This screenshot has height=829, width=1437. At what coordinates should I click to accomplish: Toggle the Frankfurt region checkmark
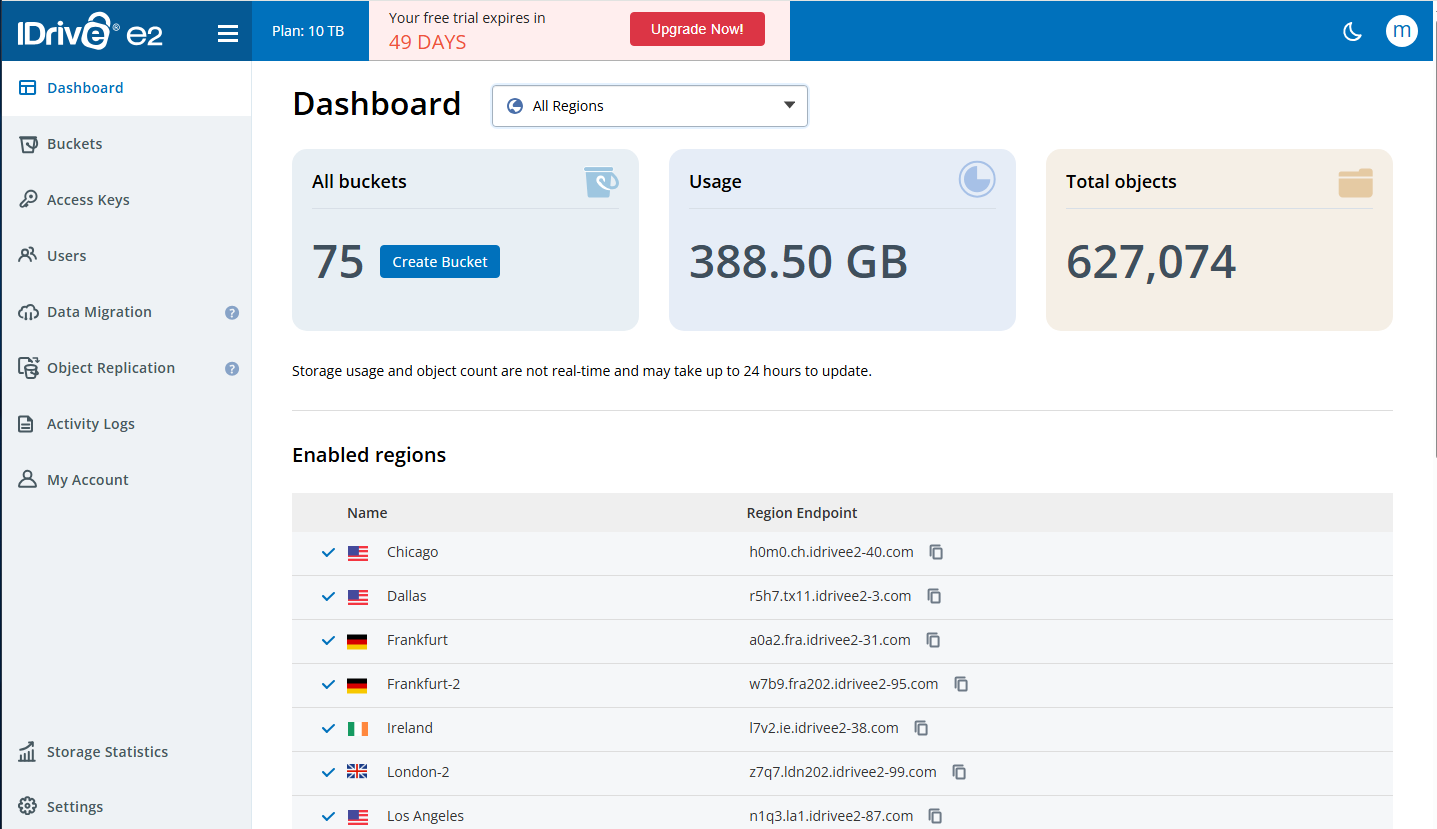pyautogui.click(x=328, y=641)
